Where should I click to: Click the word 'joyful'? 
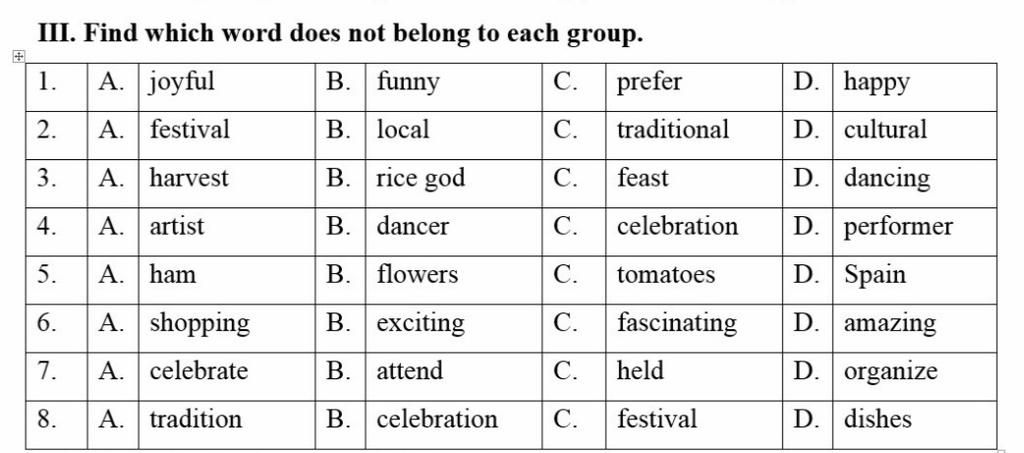coord(182,84)
